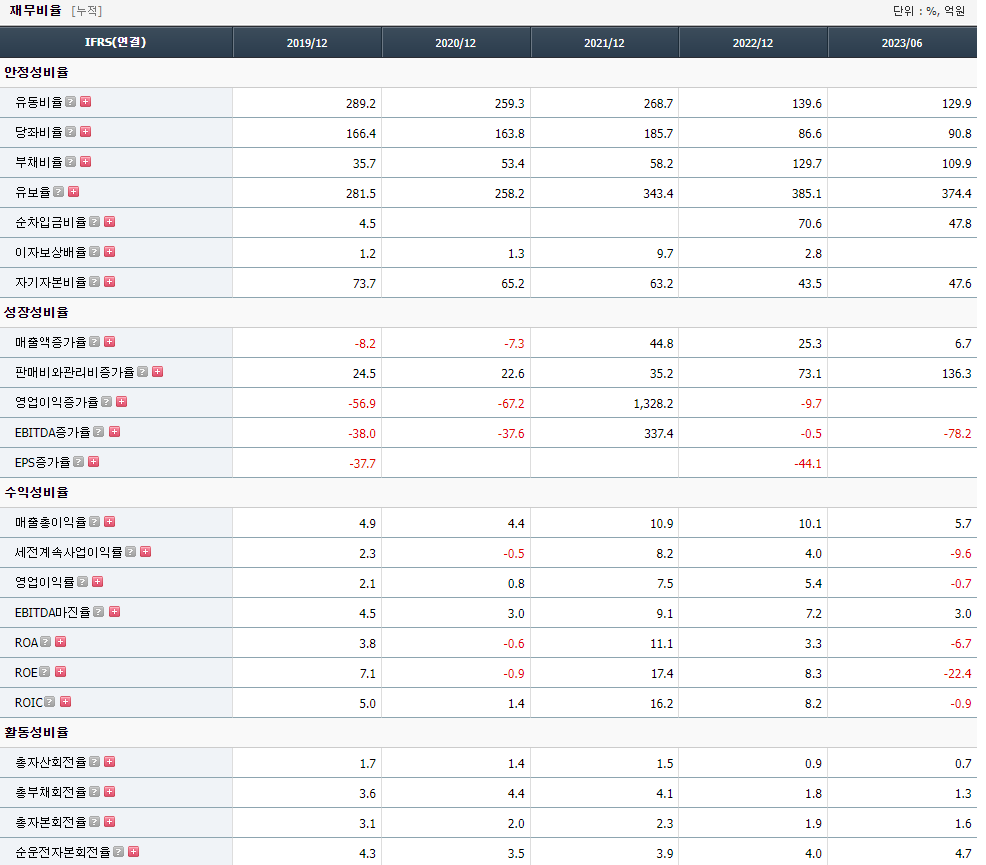986x865 pixels.
Task: Click plus icon for 총자본회전율
Action: [109, 822]
